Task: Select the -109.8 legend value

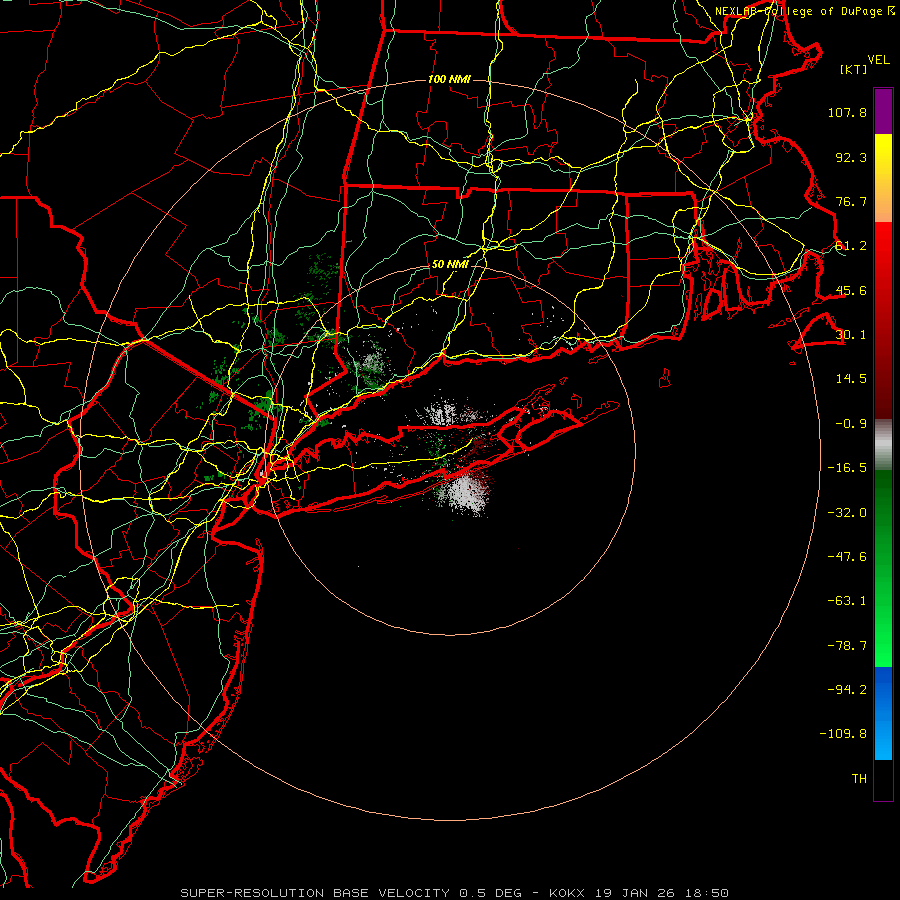Action: coord(843,734)
